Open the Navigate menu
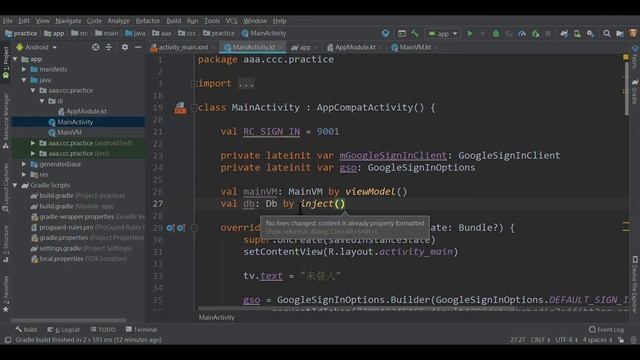This screenshot has height=360, width=640. coord(68,21)
